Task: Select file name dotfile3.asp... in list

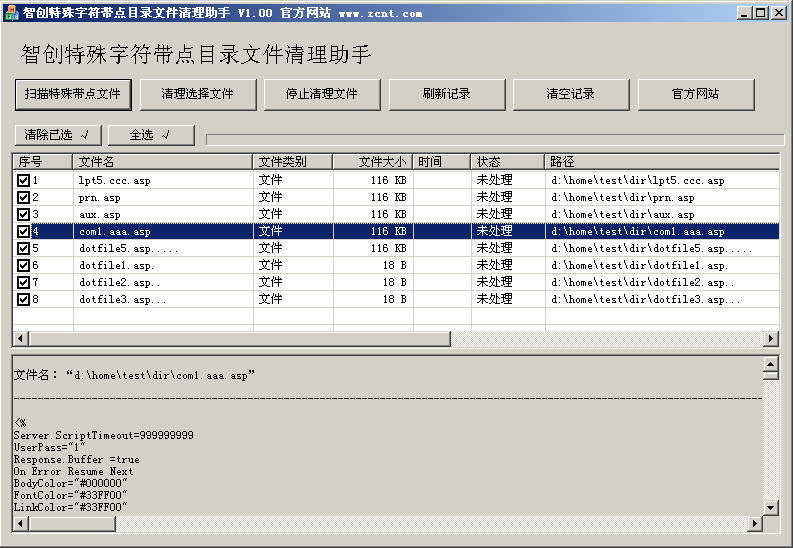Action: (x=123, y=300)
